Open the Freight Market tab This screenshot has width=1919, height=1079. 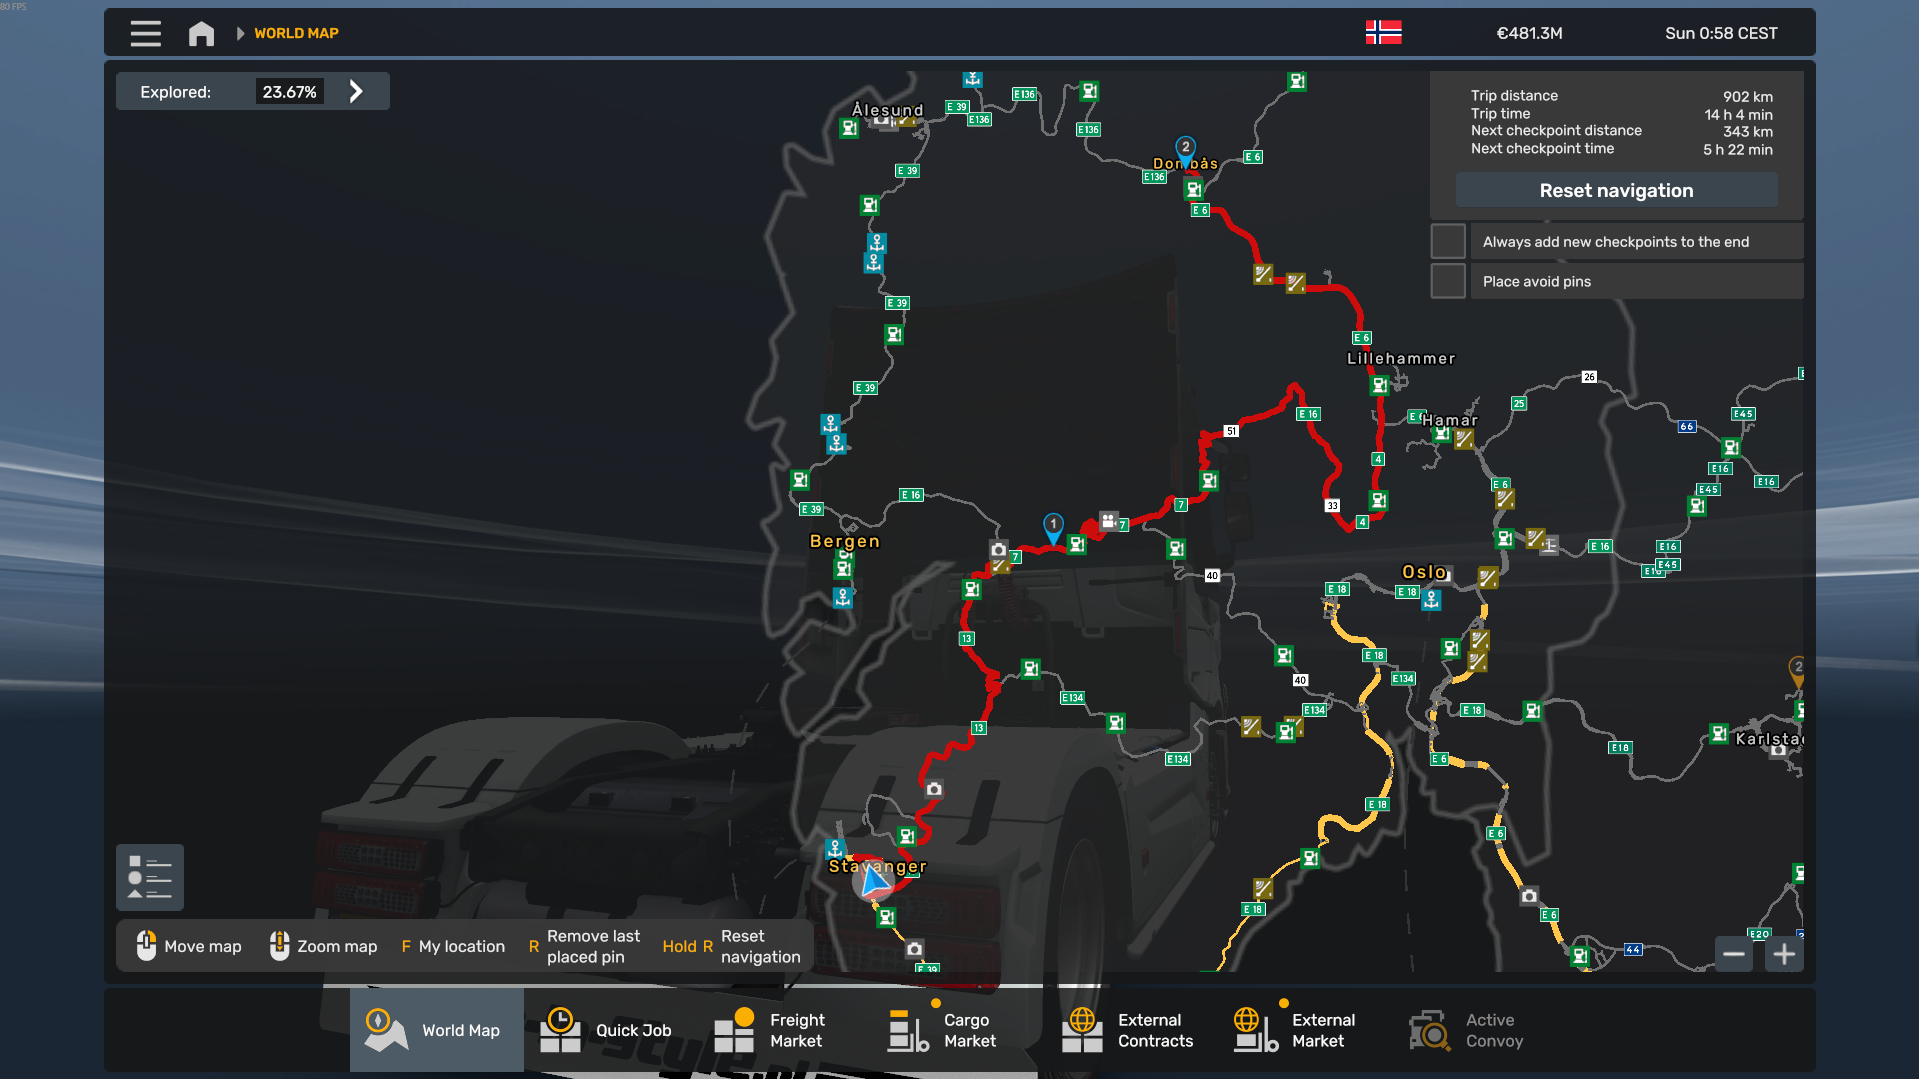[784, 1030]
